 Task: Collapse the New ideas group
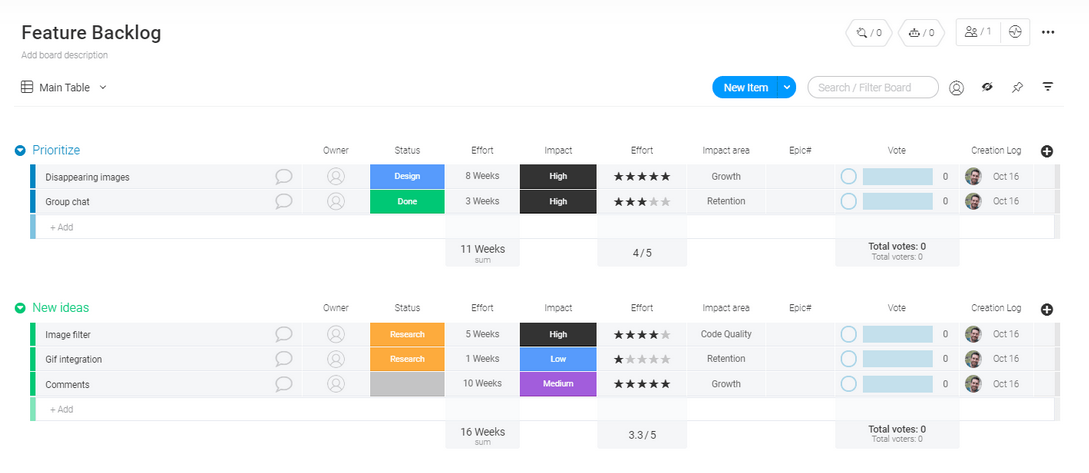[x=20, y=308]
